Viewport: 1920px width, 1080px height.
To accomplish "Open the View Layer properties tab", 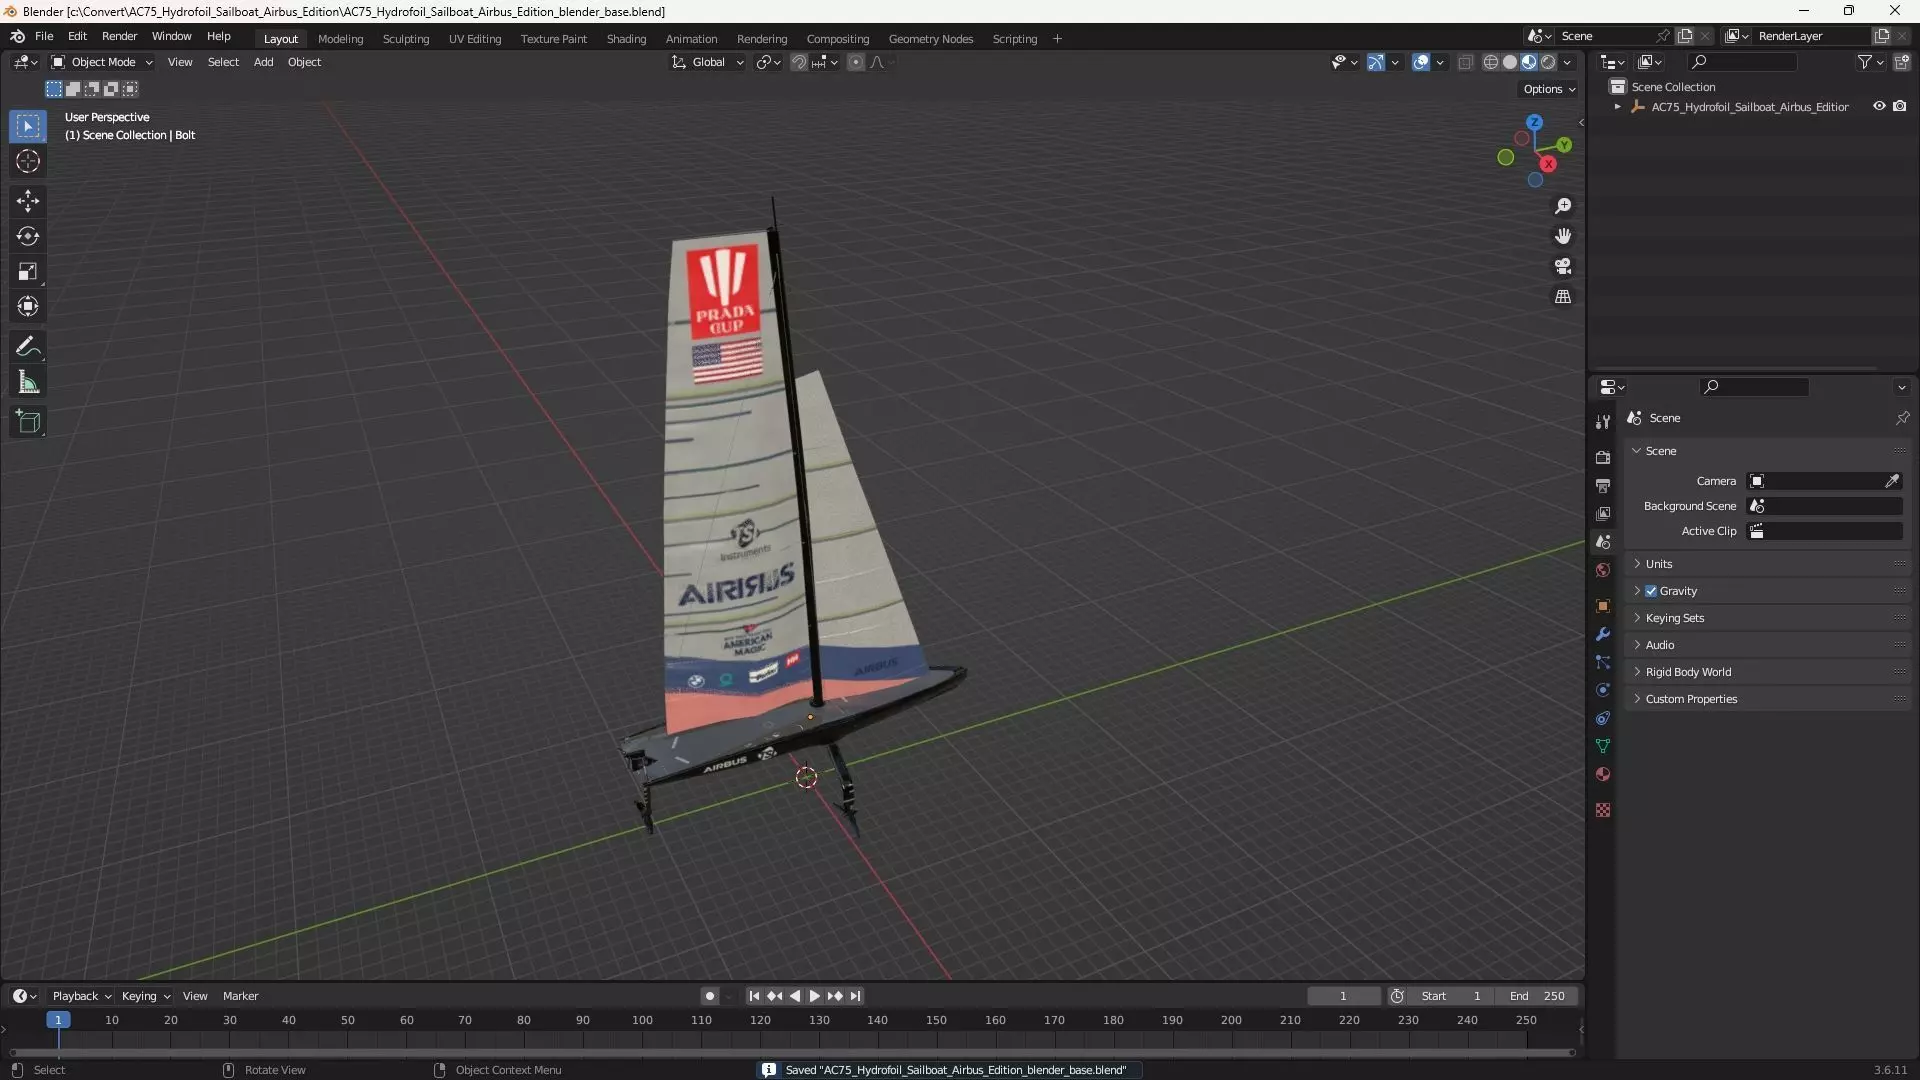I will 1603,513.
